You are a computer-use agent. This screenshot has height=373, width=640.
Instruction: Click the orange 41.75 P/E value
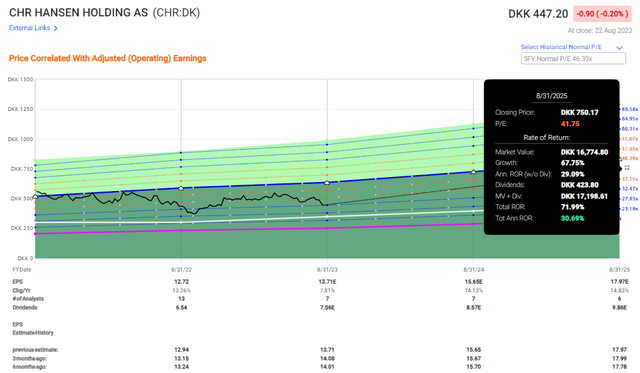(x=570, y=124)
